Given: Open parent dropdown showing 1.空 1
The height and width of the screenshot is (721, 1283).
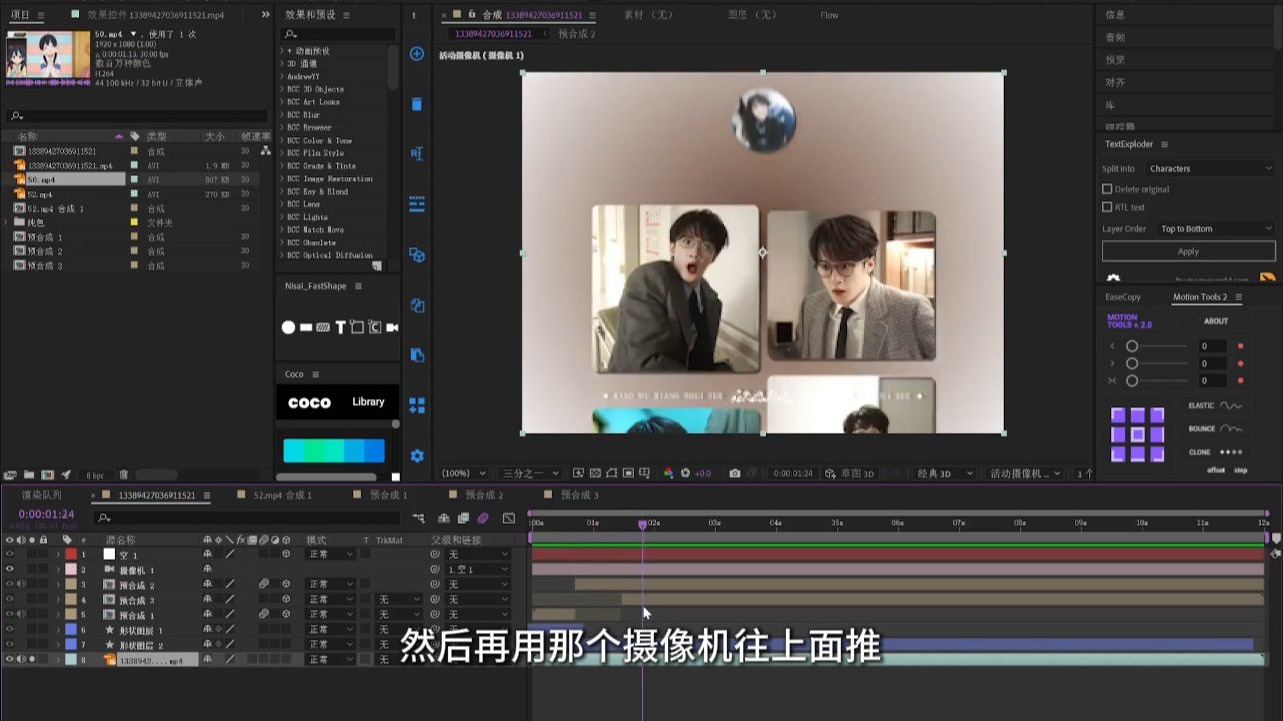Looking at the screenshot, I should point(478,569).
